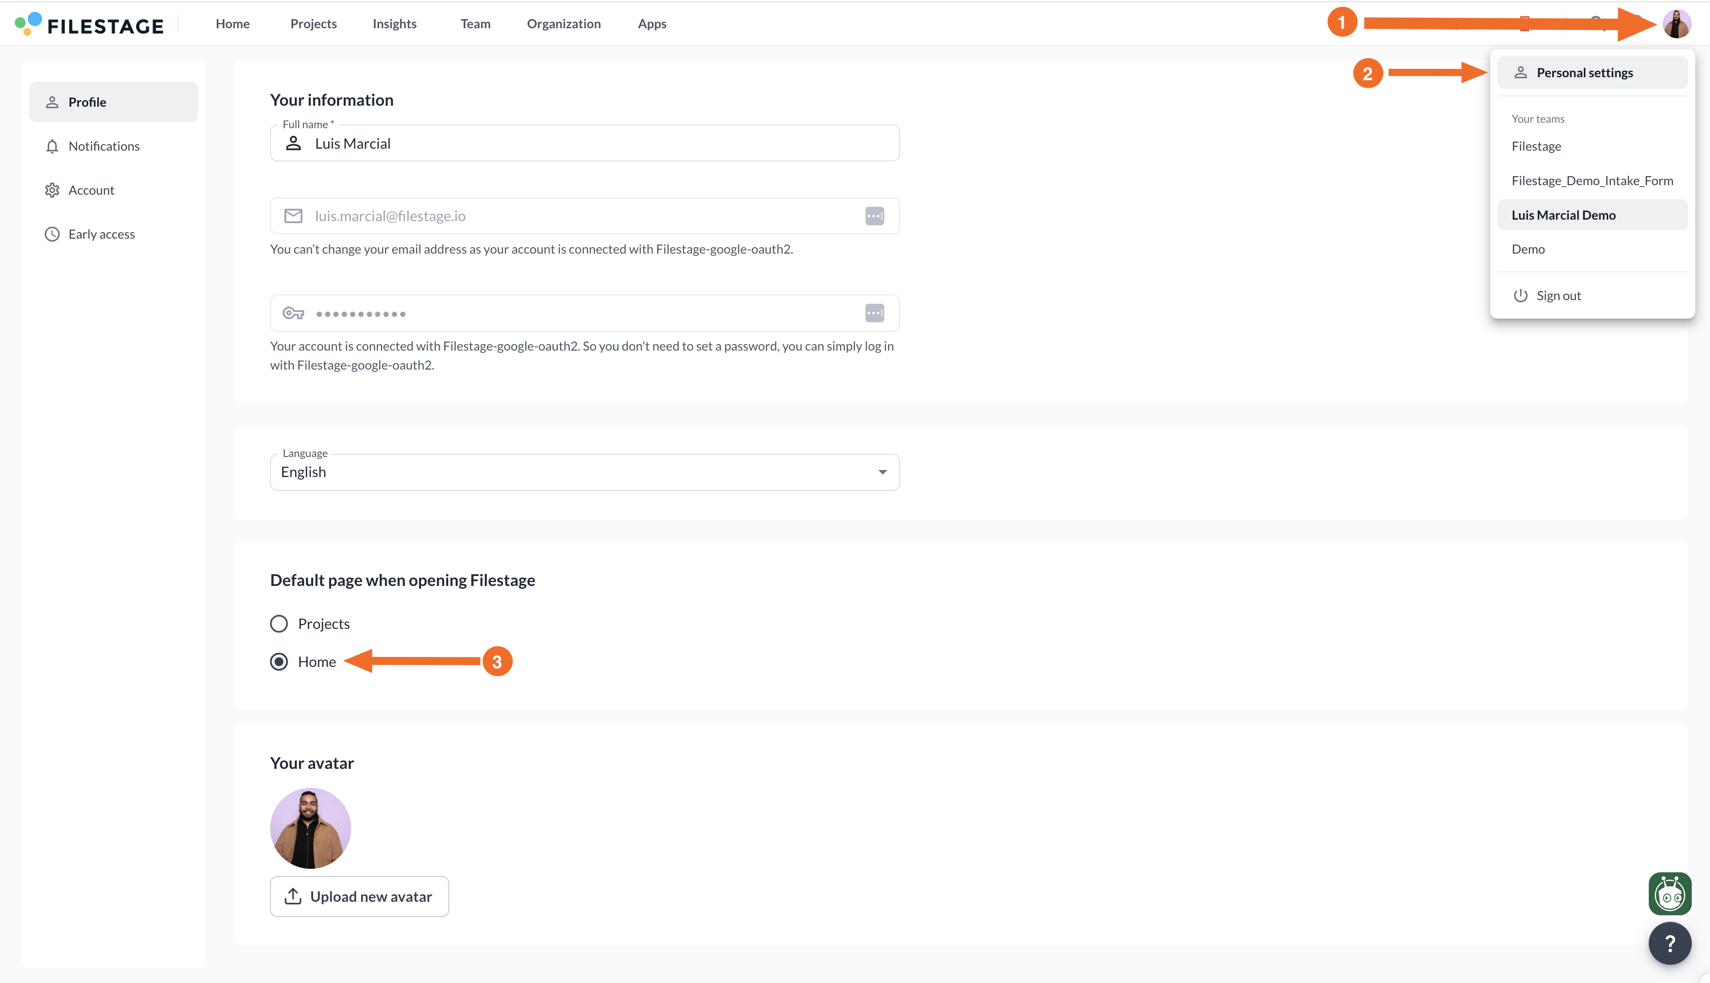Open the help question mark button
This screenshot has height=983, width=1710.
pyautogui.click(x=1670, y=943)
